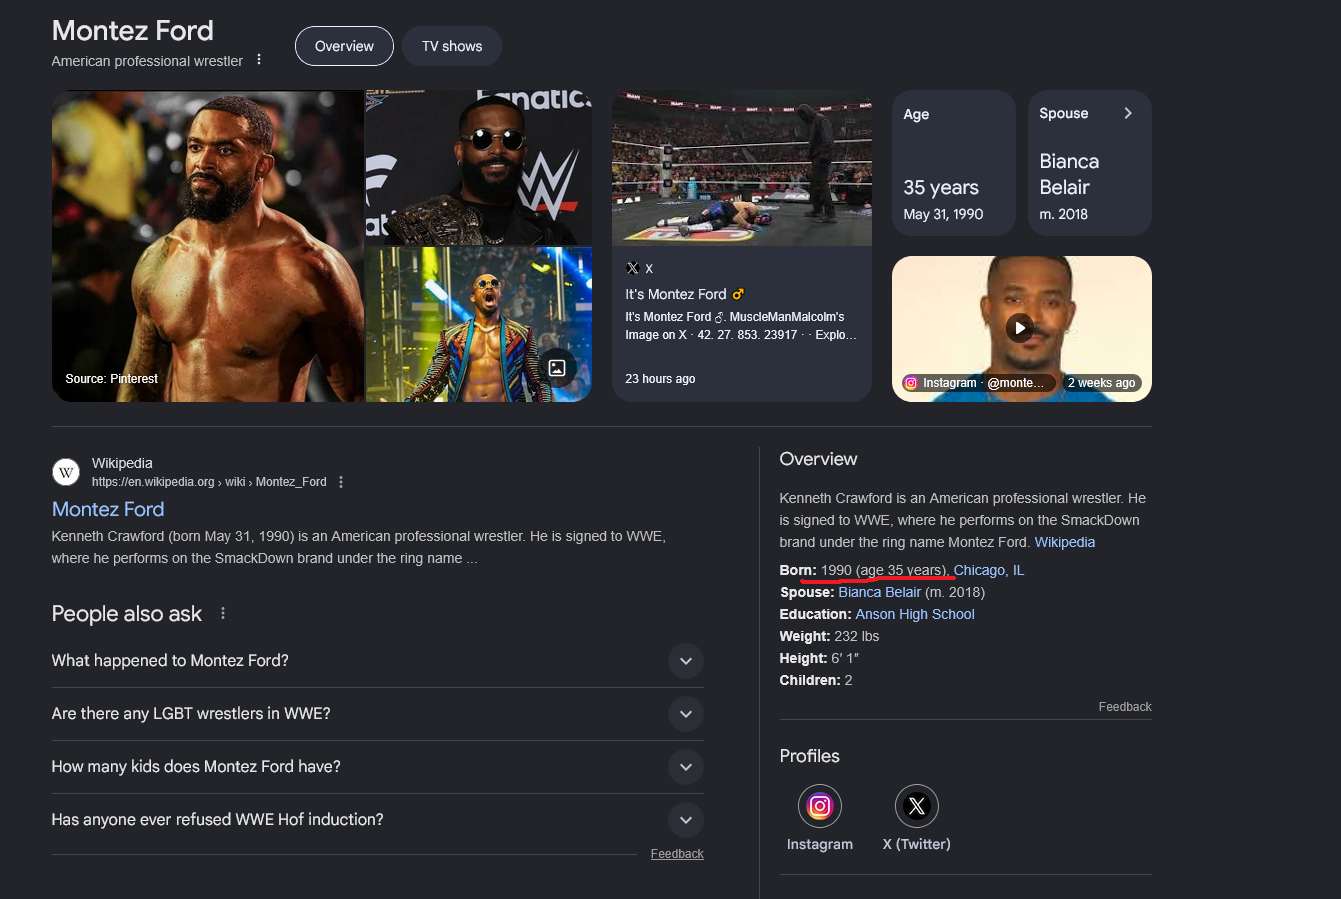Click the Montez Ford page title
Viewport: 1341px width, 899px height.
tap(133, 30)
